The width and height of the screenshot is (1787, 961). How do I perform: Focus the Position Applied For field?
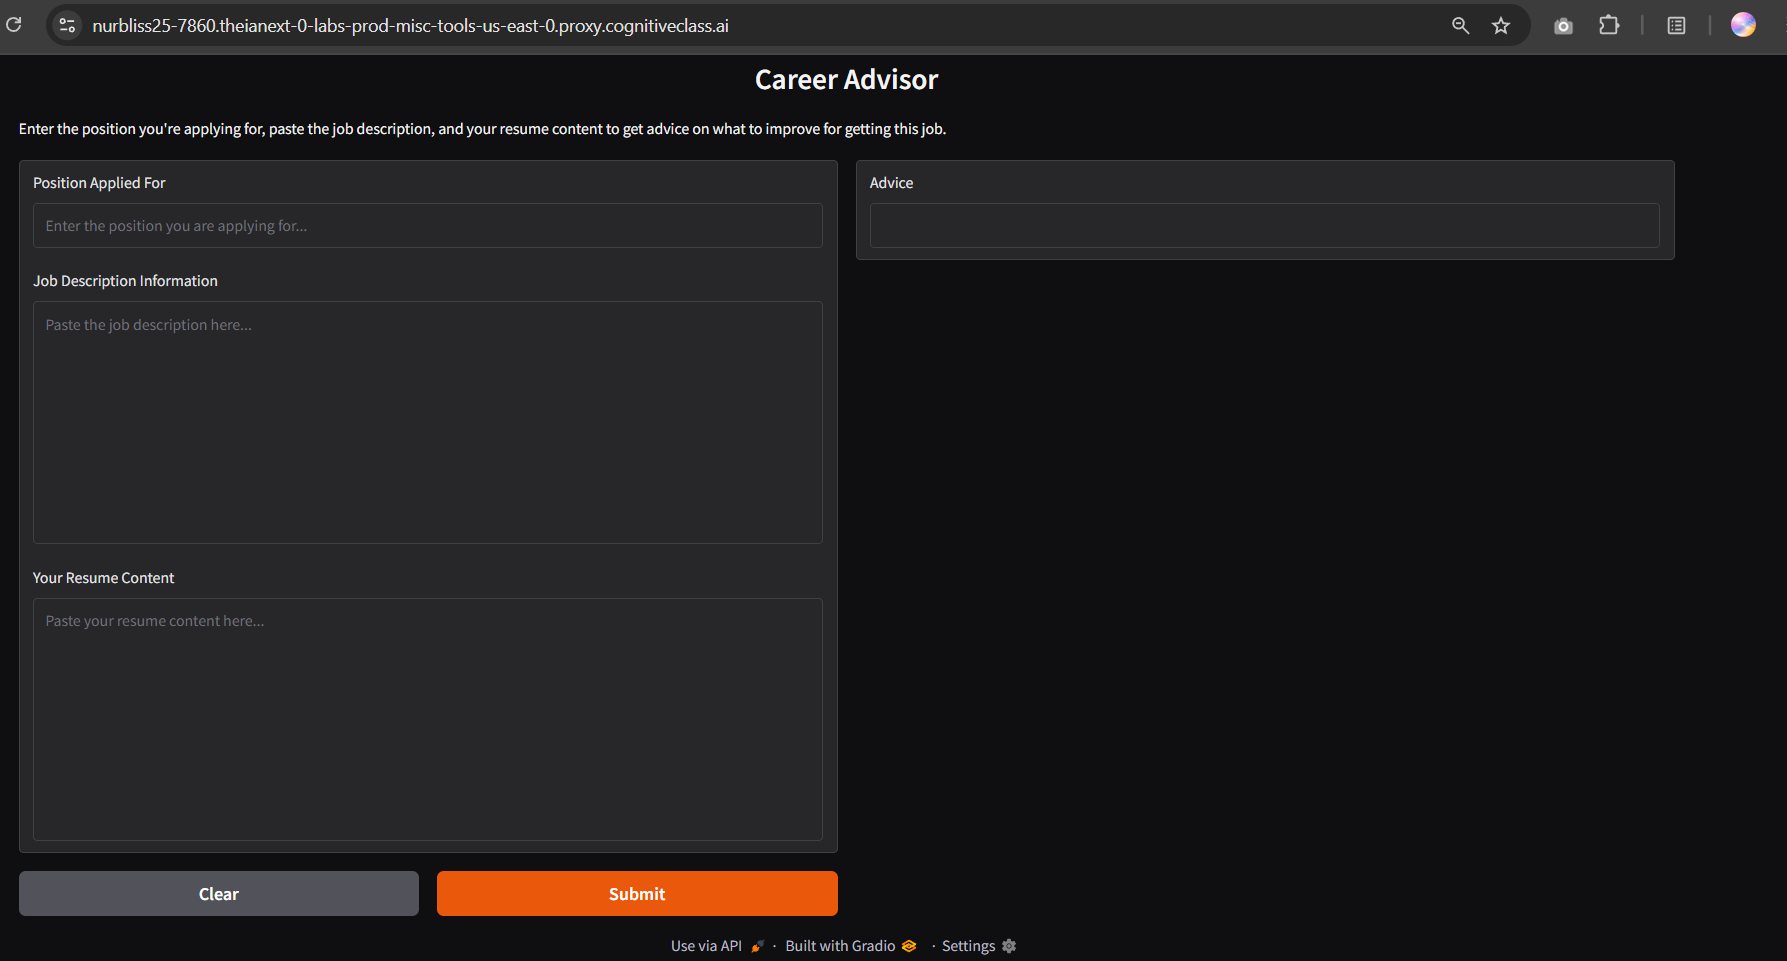point(427,226)
